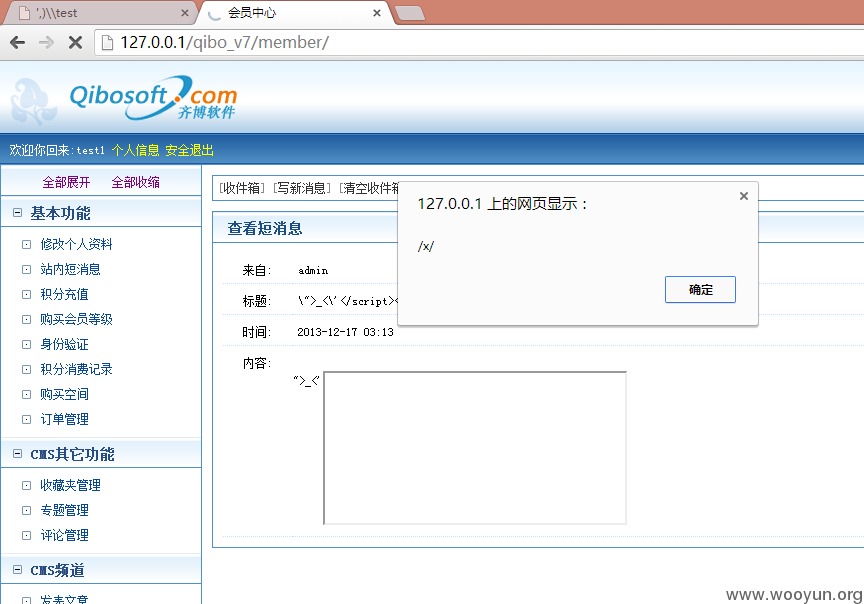Click the browser forward arrow
This screenshot has height=604, width=864.
pyautogui.click(x=46, y=42)
